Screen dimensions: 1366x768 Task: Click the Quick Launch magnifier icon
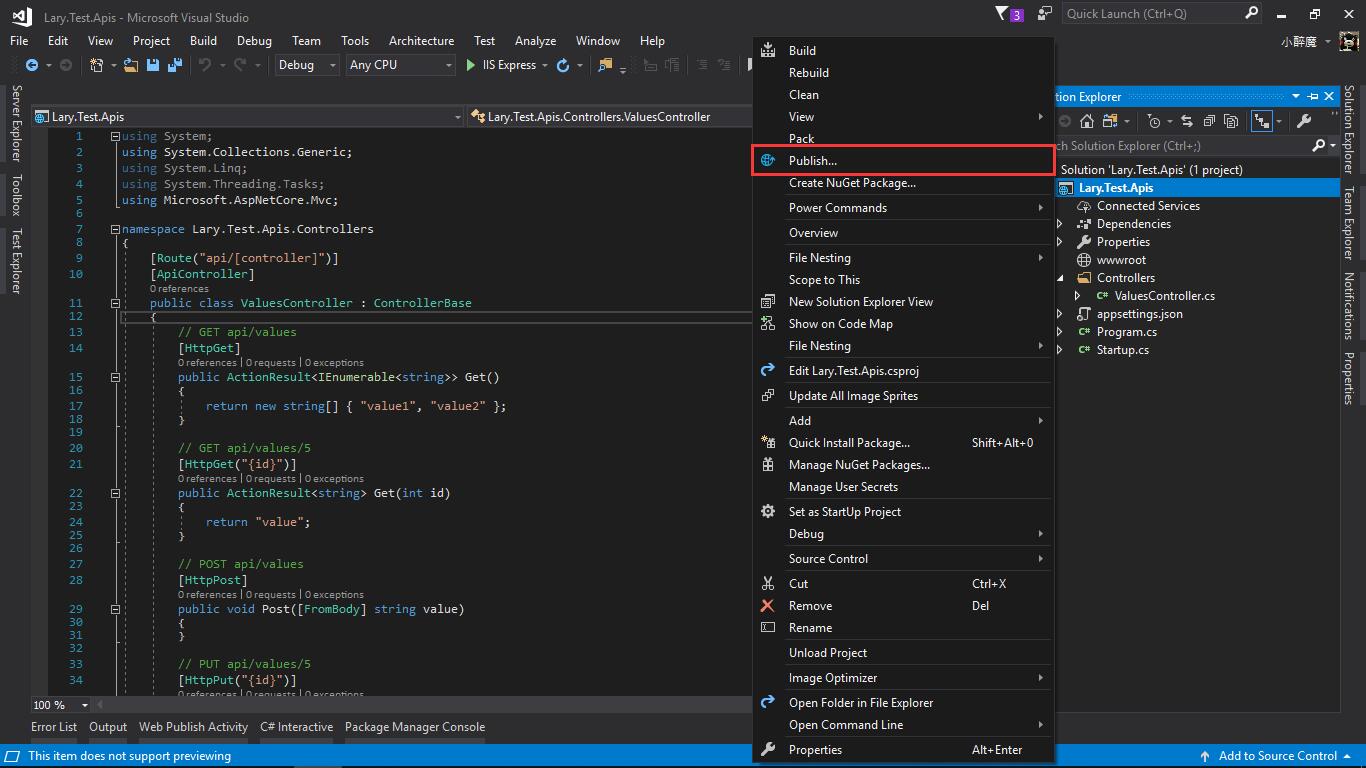tap(1251, 13)
